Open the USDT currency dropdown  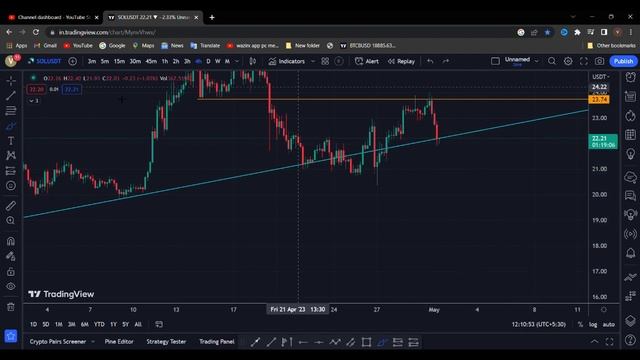(601, 77)
